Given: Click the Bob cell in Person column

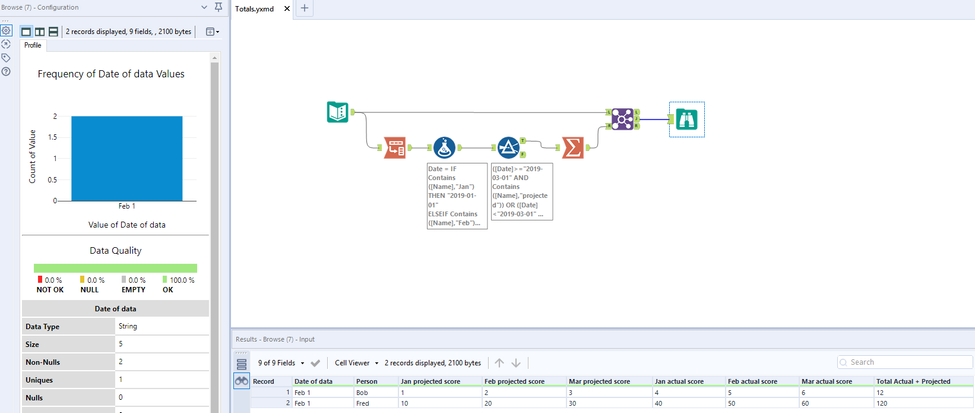Looking at the screenshot, I should click(x=376, y=392).
